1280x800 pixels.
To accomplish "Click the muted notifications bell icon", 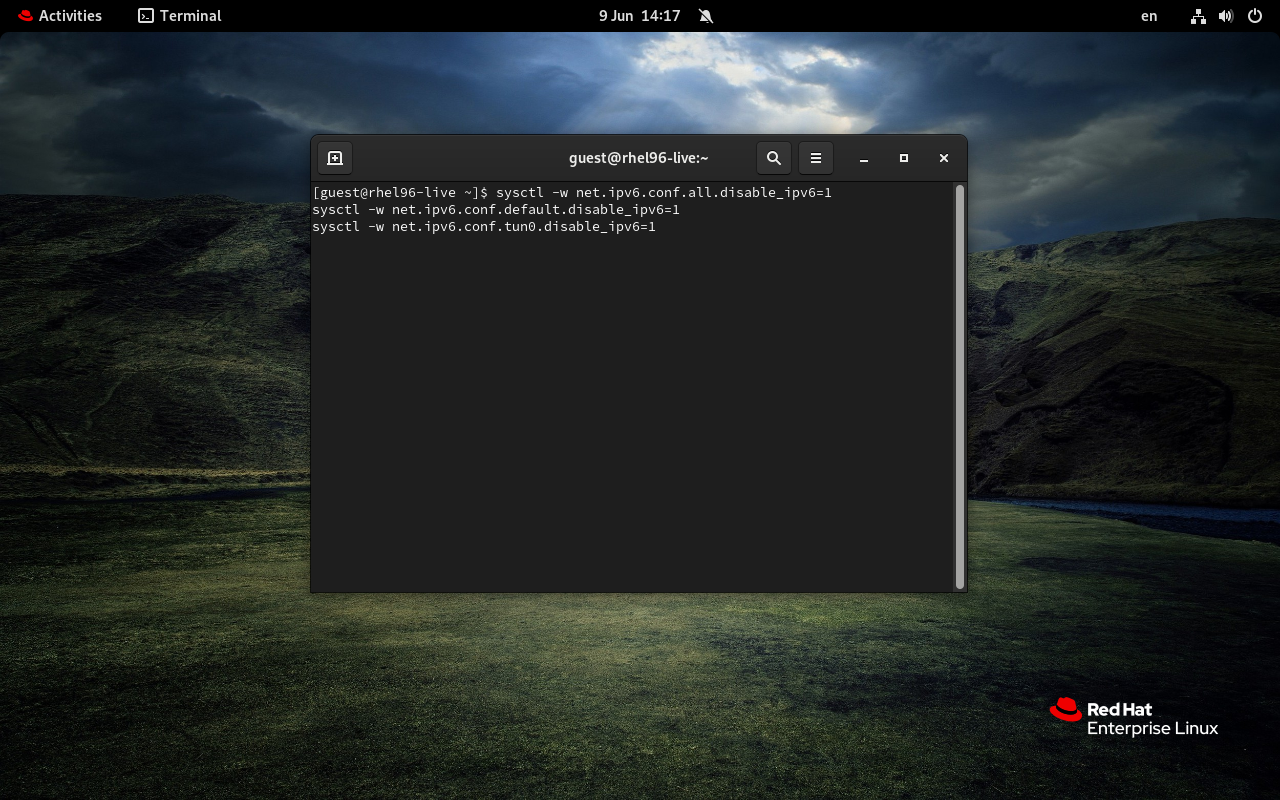I will (x=705, y=15).
